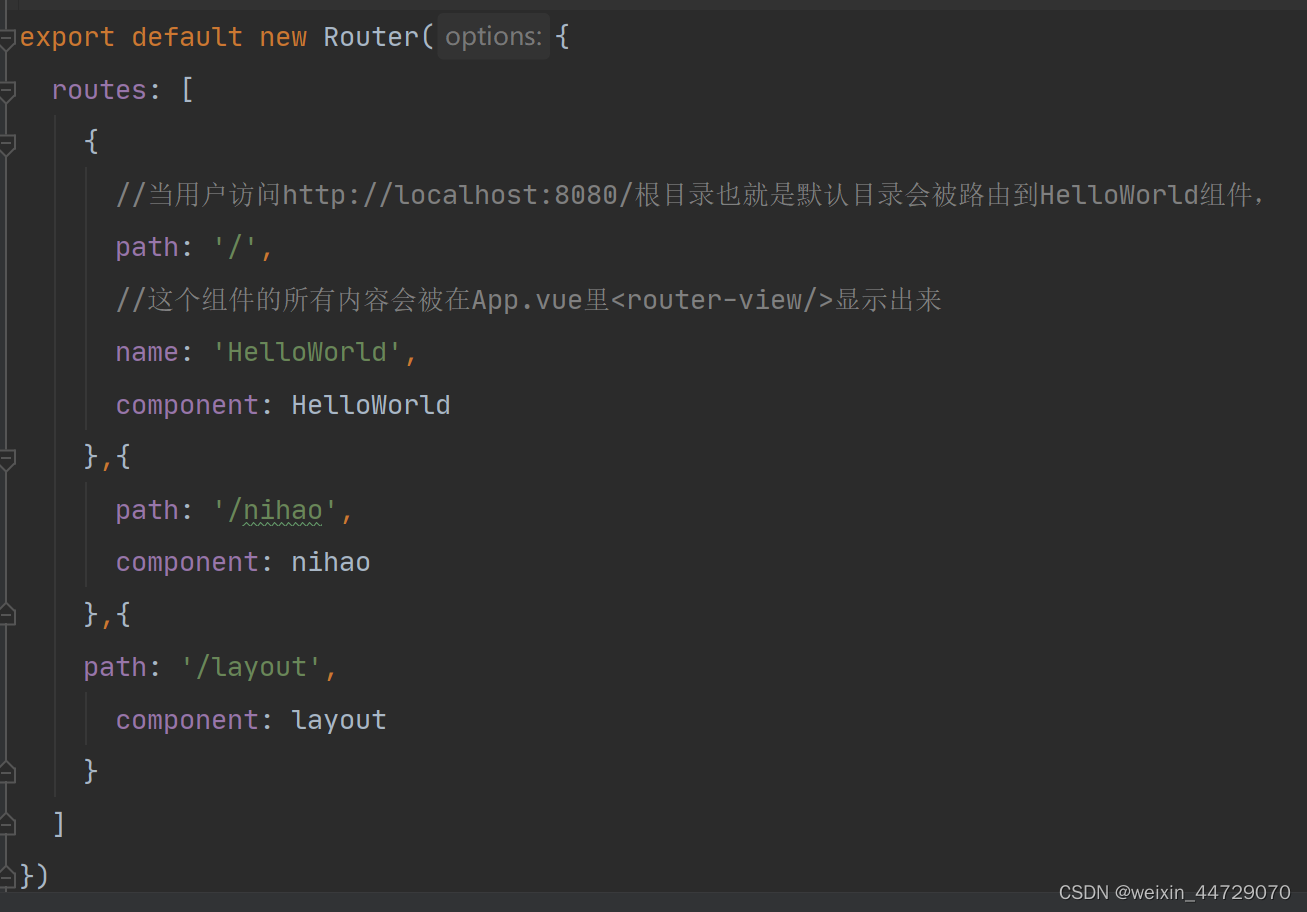This screenshot has width=1307, height=912.
Task: Click the '/layout' path string
Action: (251, 667)
